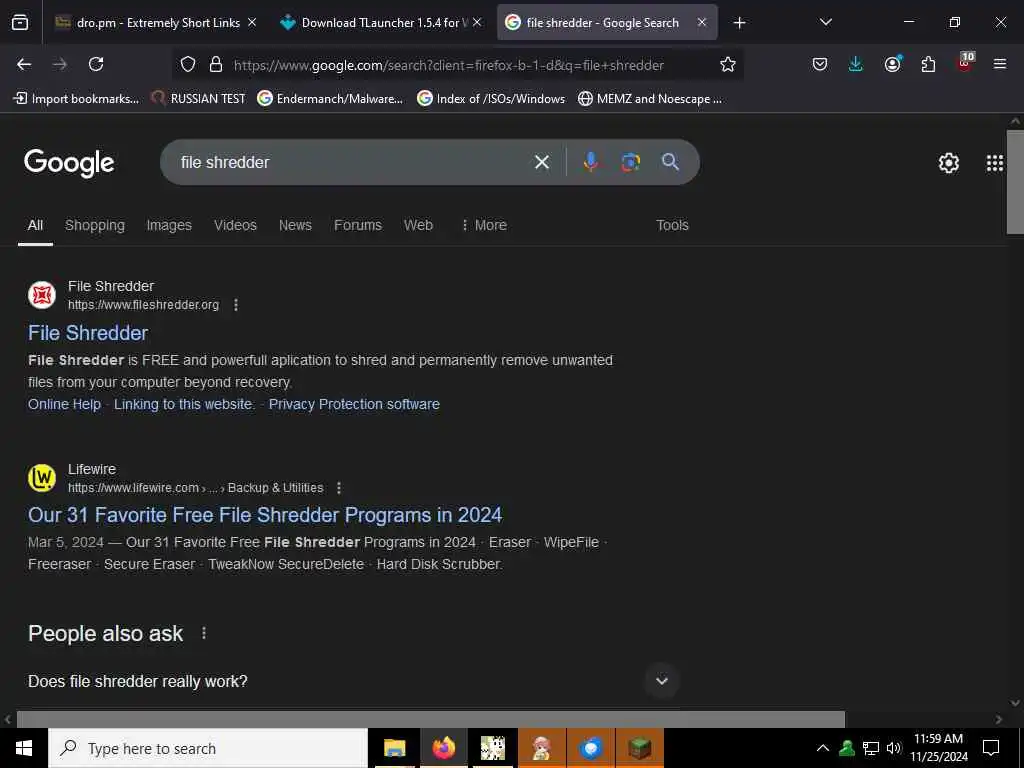Show hidden system tray icons
This screenshot has height=768, width=1024.
[823, 748]
